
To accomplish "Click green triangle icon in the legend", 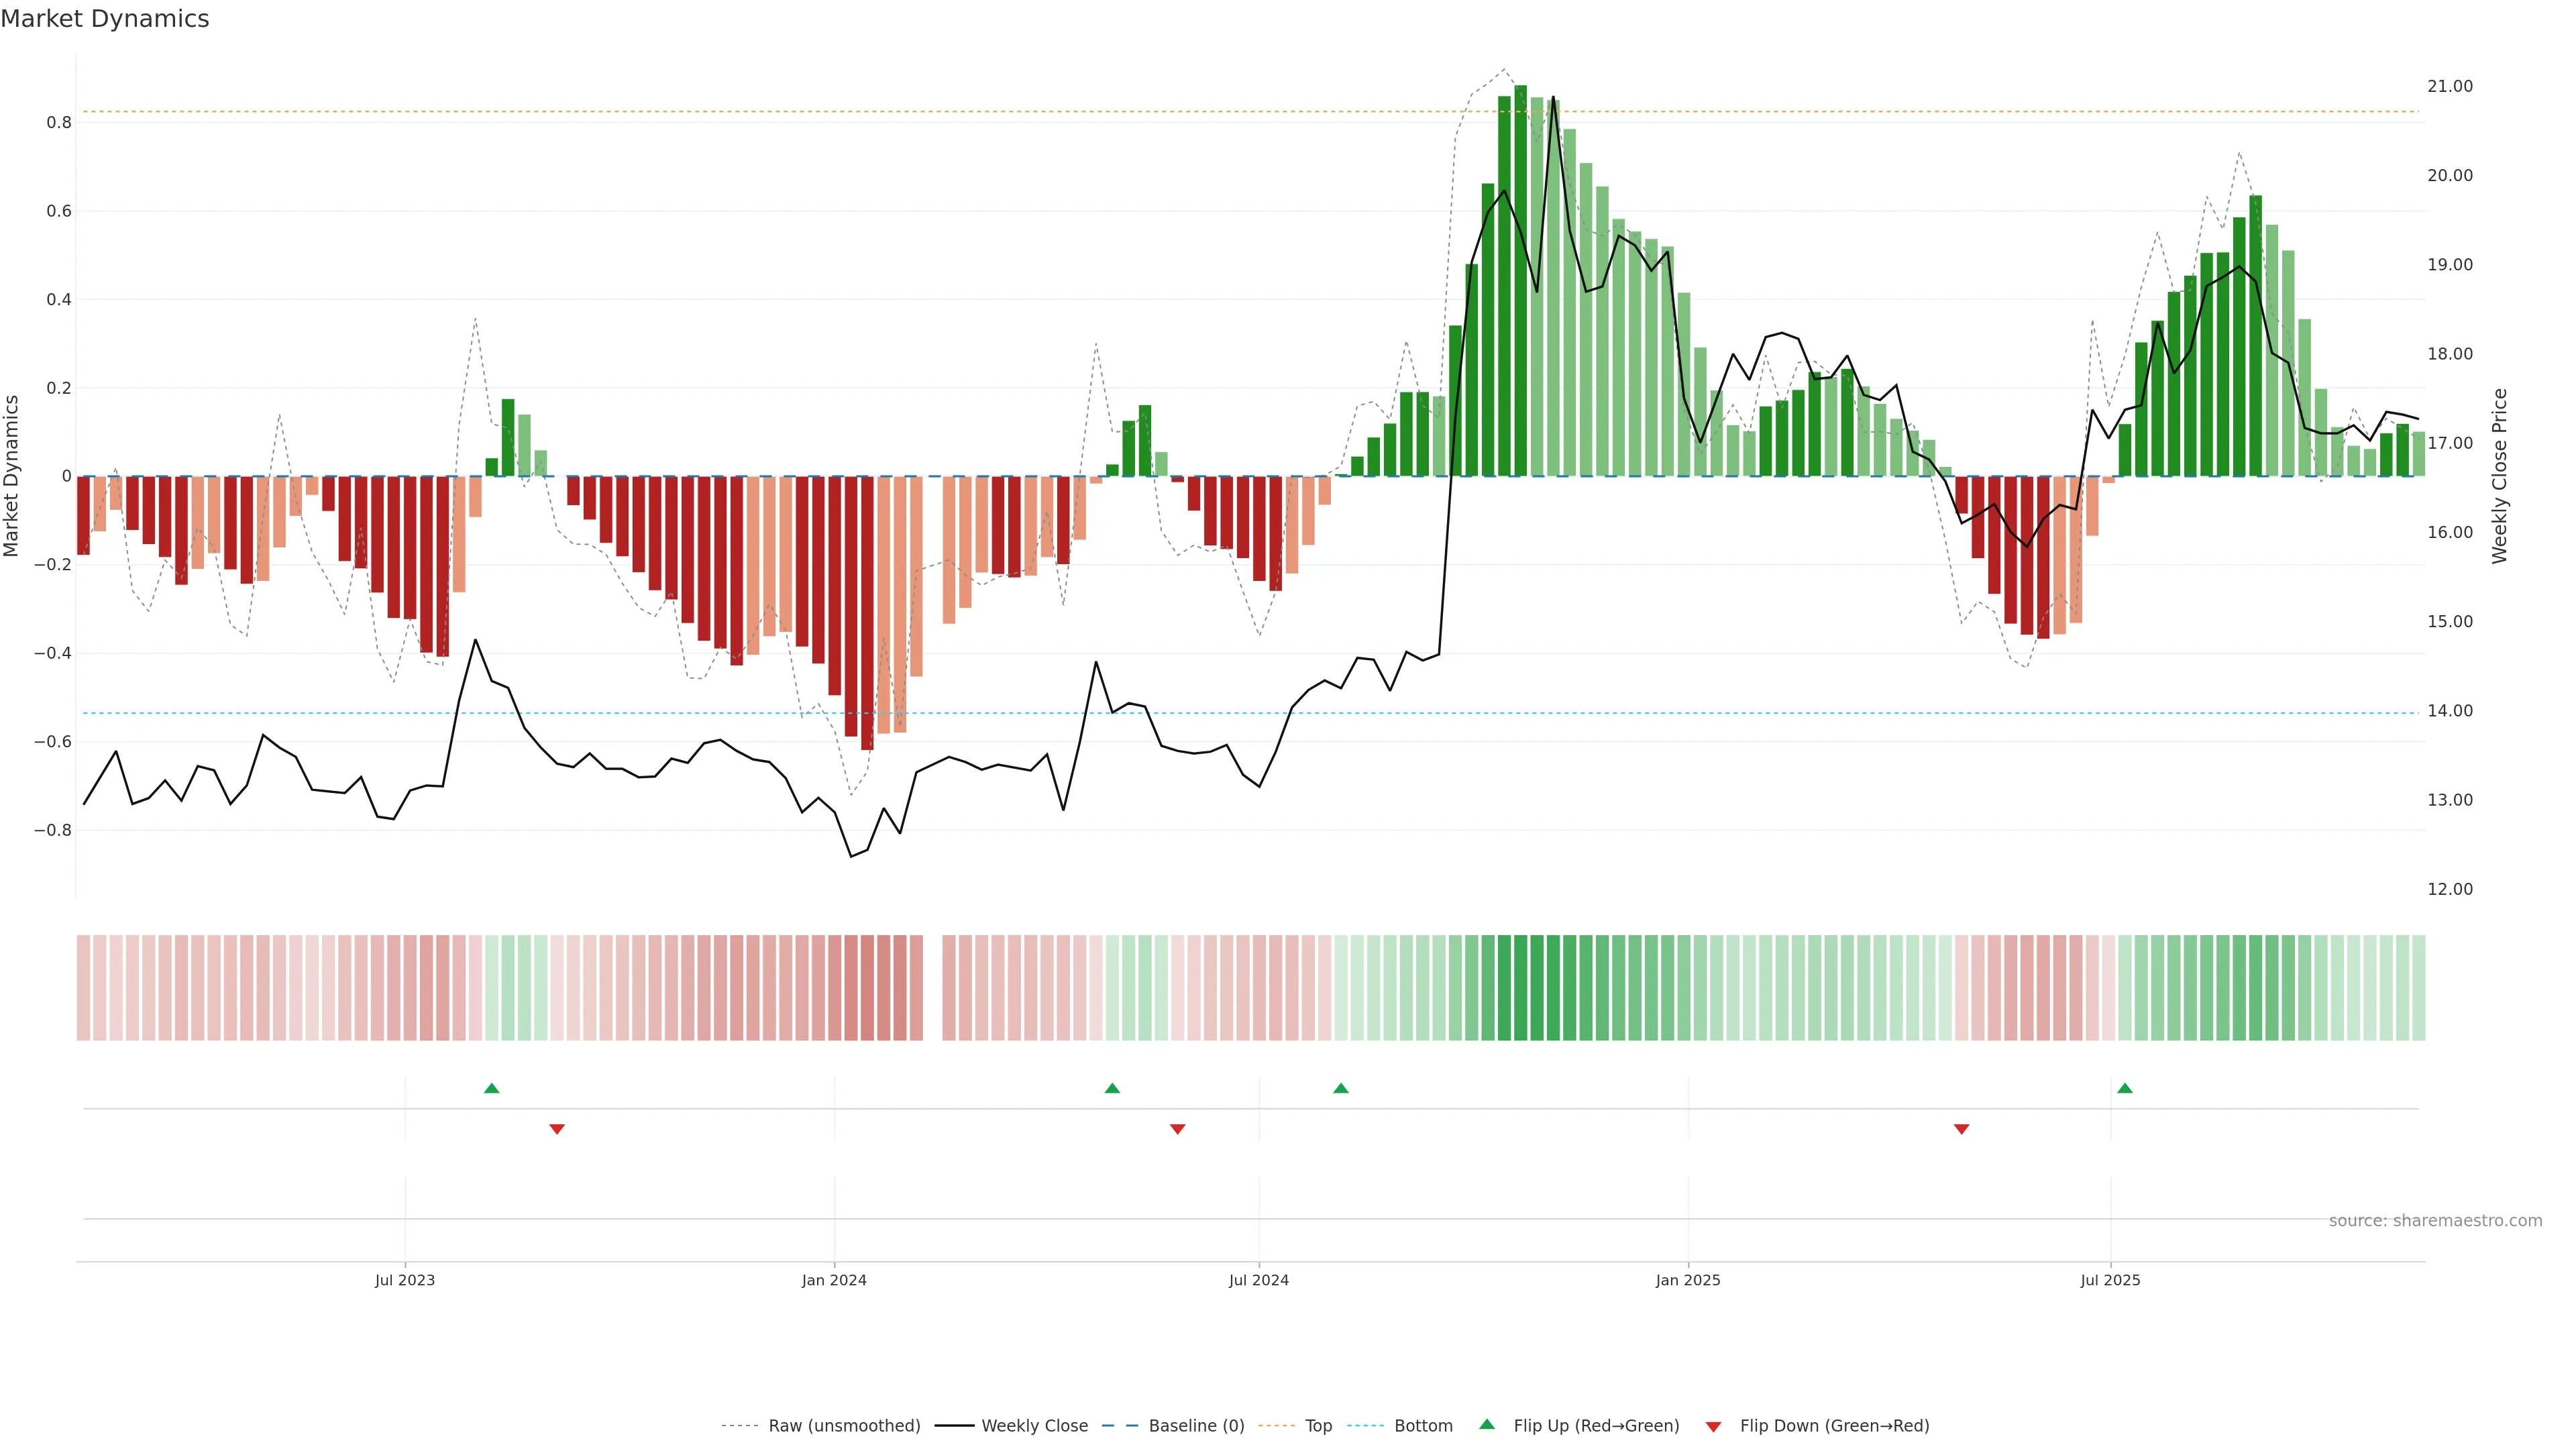I will pos(1487,1424).
